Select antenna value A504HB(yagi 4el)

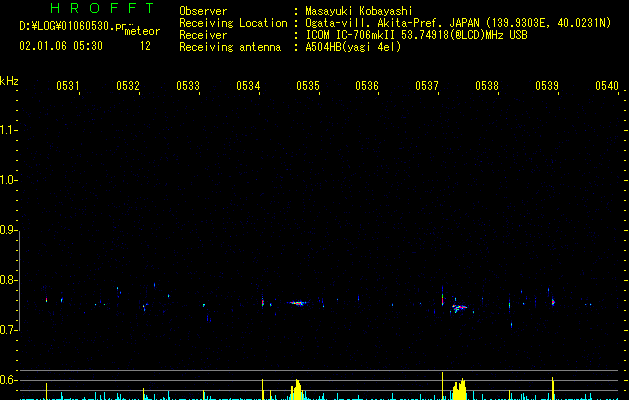coord(353,47)
